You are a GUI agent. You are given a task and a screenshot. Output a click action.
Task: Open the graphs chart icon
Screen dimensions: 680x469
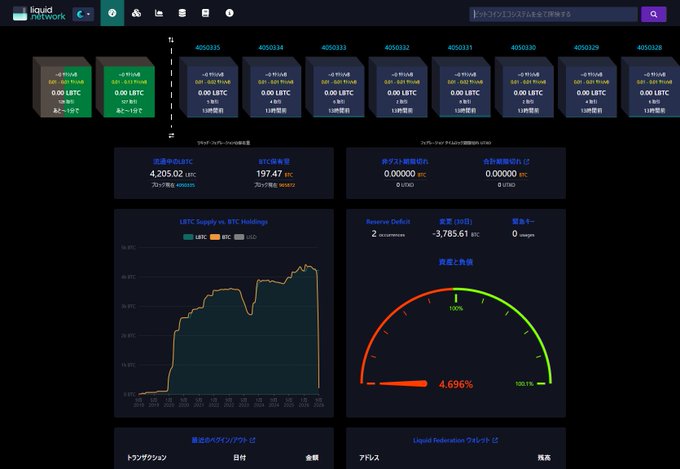159,13
